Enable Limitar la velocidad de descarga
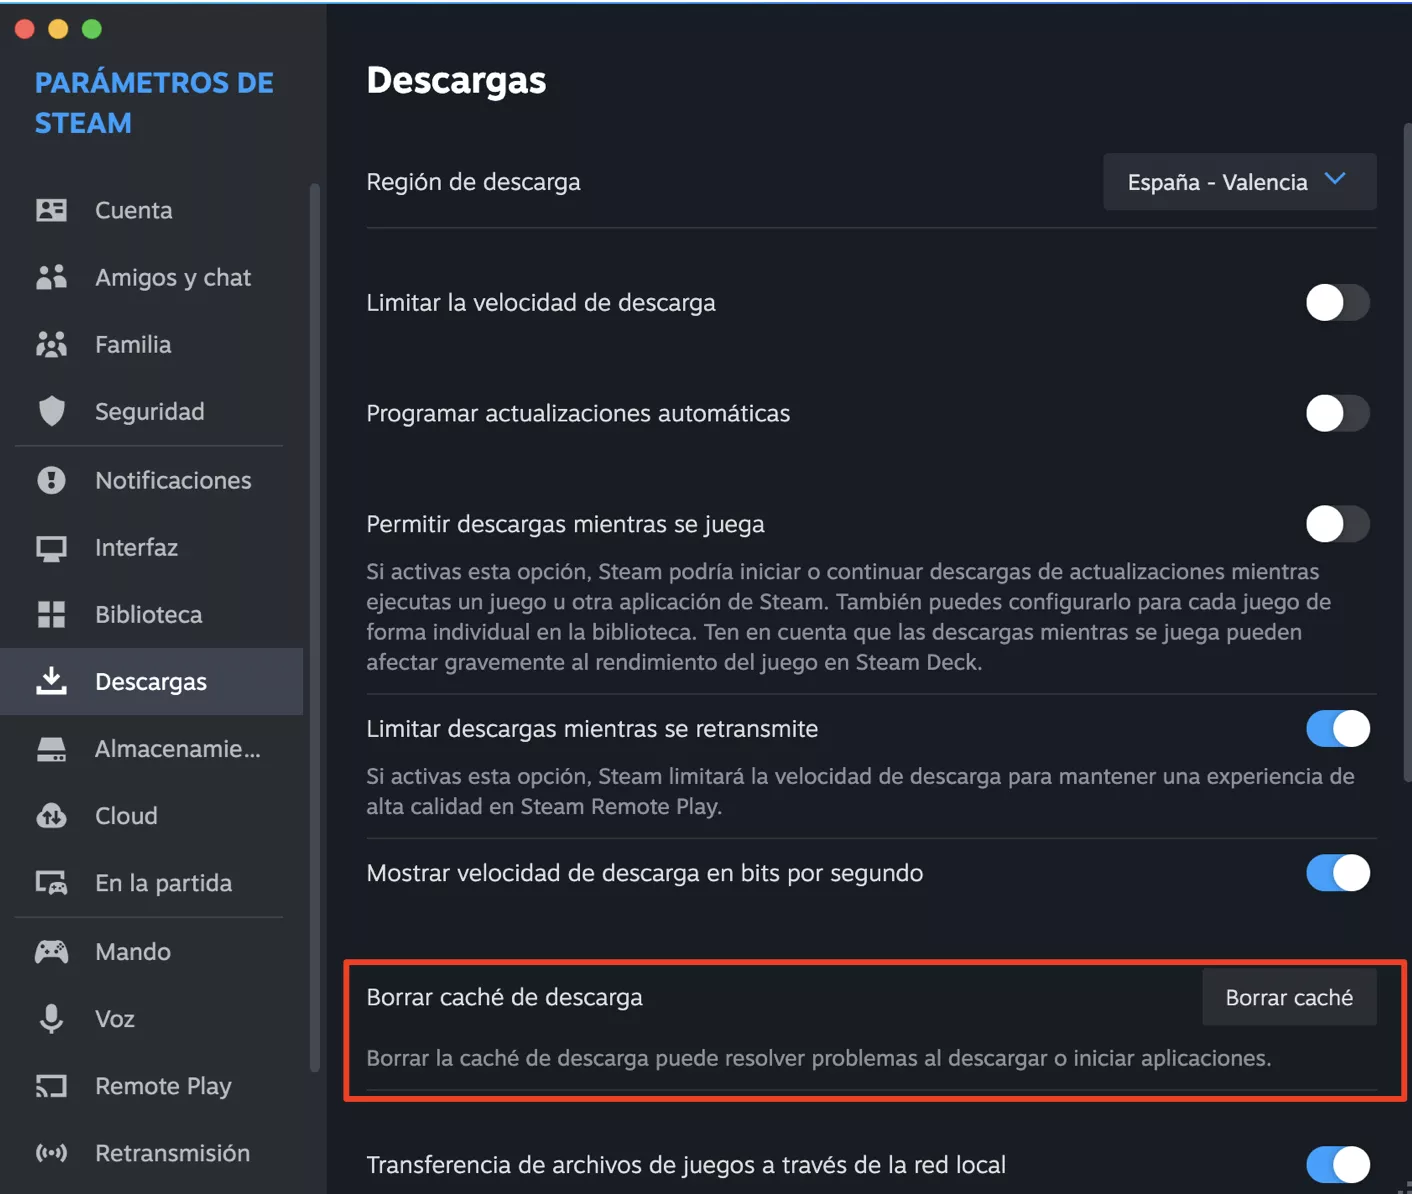1412x1194 pixels. click(x=1337, y=302)
